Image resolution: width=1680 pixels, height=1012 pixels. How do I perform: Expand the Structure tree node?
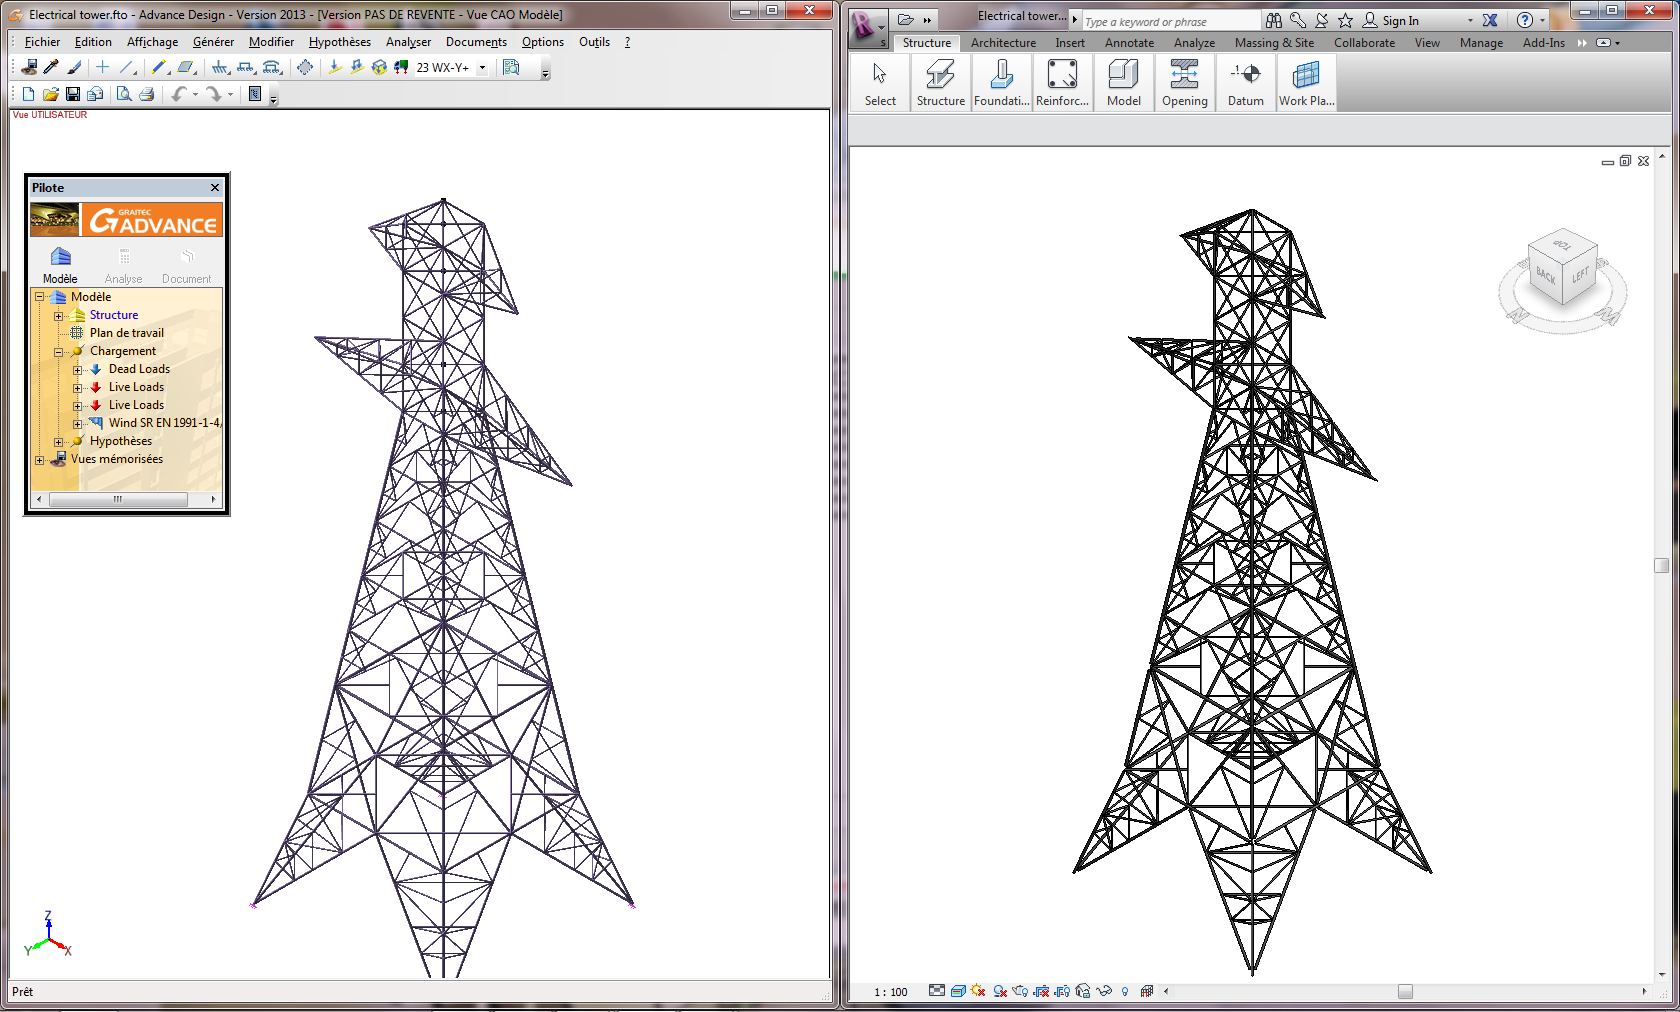[x=58, y=316]
